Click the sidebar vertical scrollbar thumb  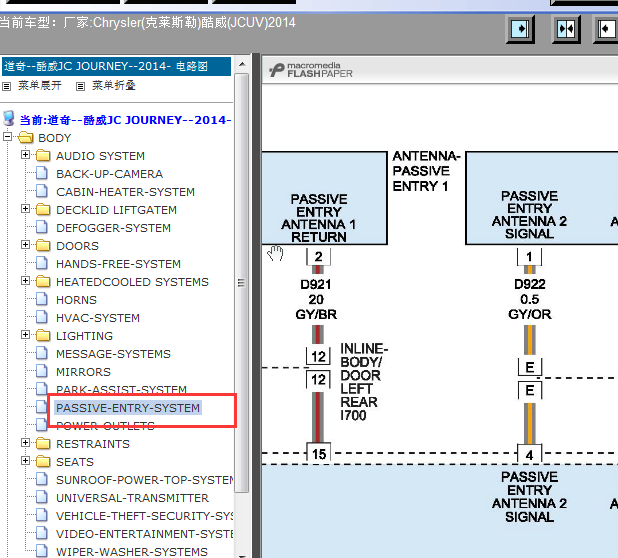[x=242, y=283]
